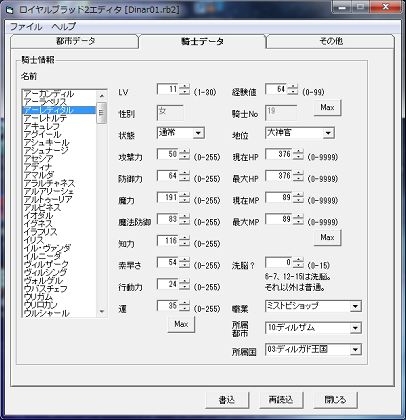Image resolution: width=406 pixels, height=420 pixels.
Task: Click the 知力 value field showing 116
Action: click(x=168, y=241)
